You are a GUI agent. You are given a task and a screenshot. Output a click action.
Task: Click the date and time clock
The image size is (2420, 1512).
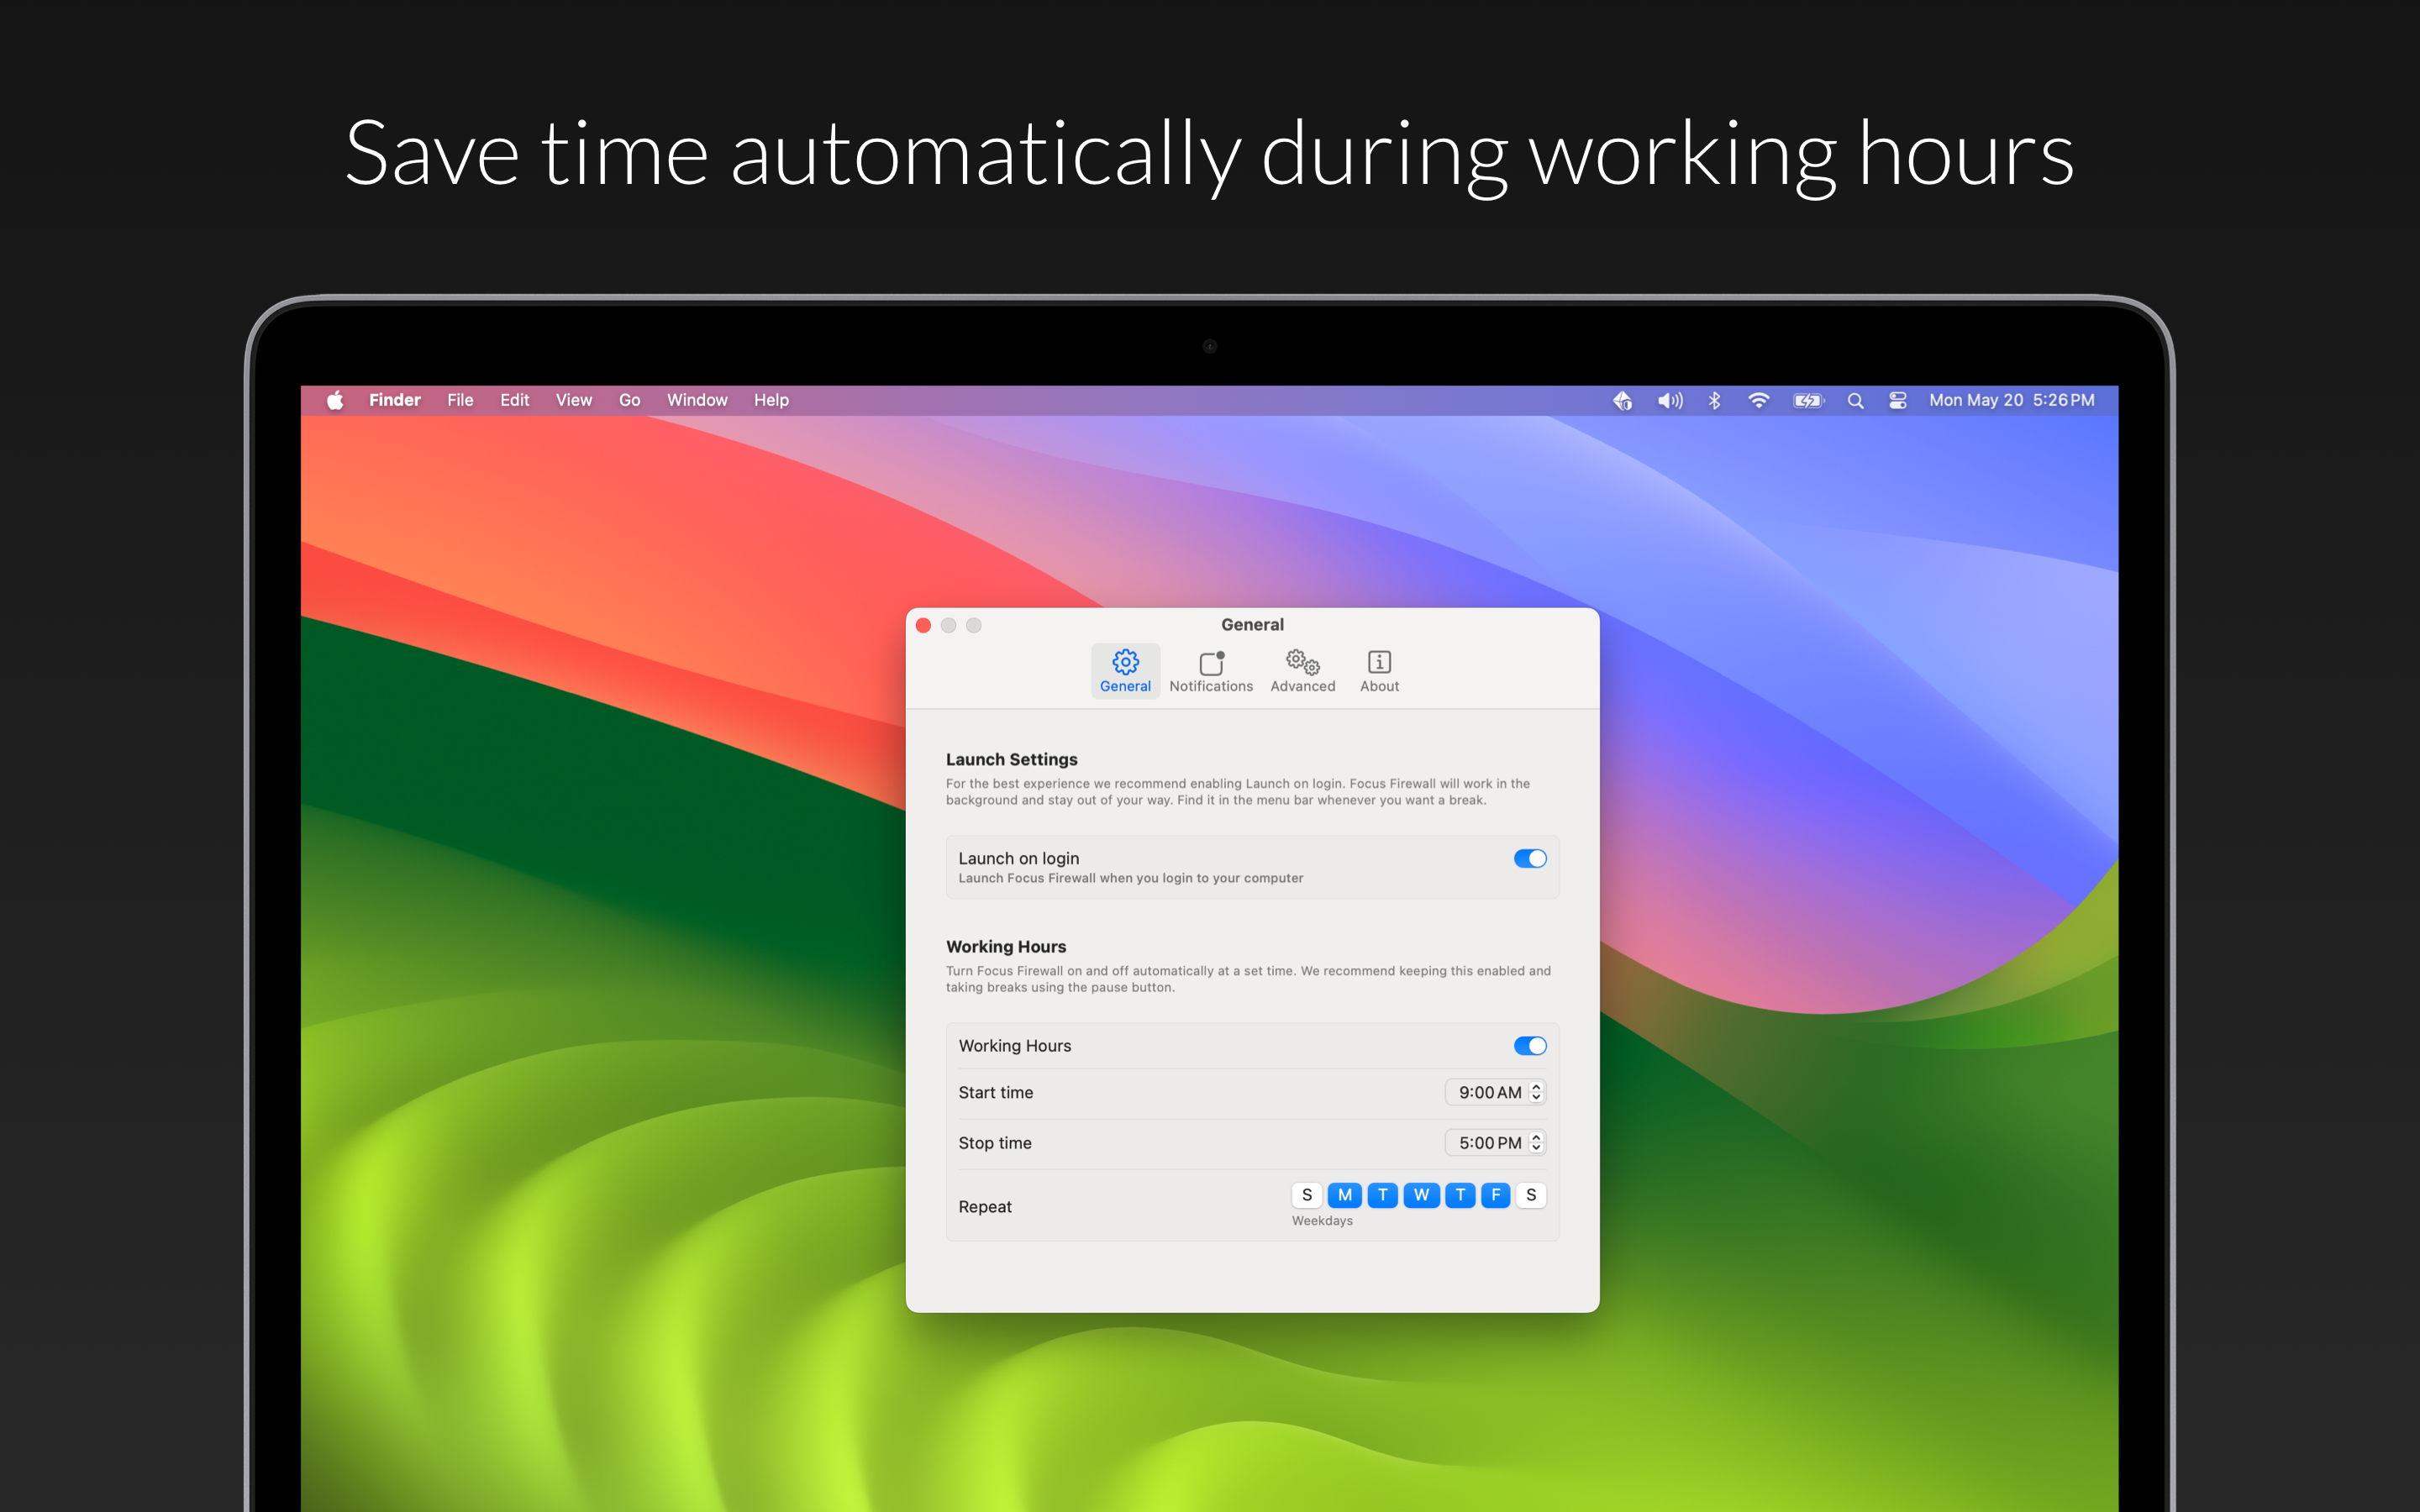[x=2011, y=400]
